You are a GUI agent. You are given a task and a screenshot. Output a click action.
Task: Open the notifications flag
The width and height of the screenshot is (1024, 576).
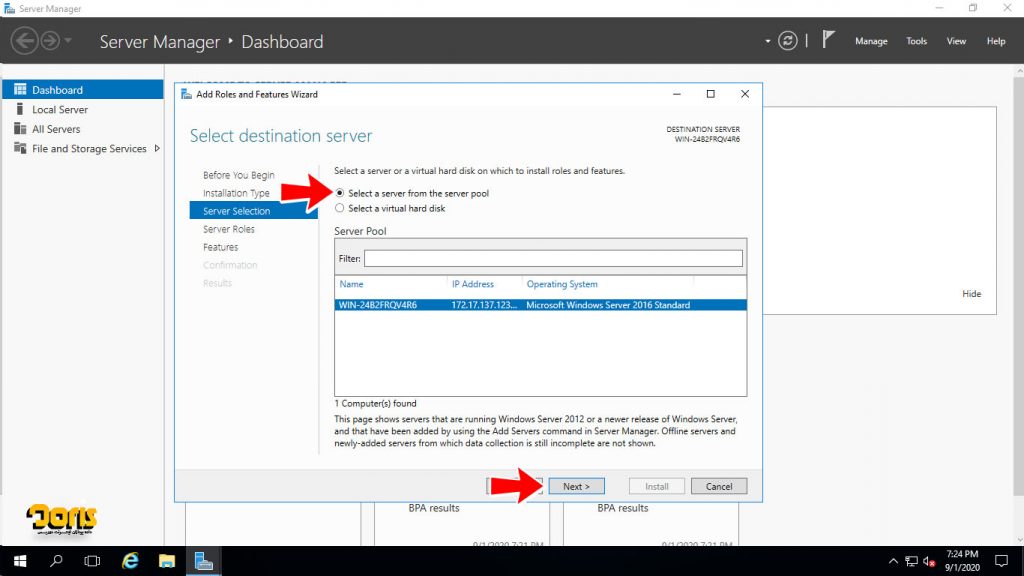(x=828, y=40)
